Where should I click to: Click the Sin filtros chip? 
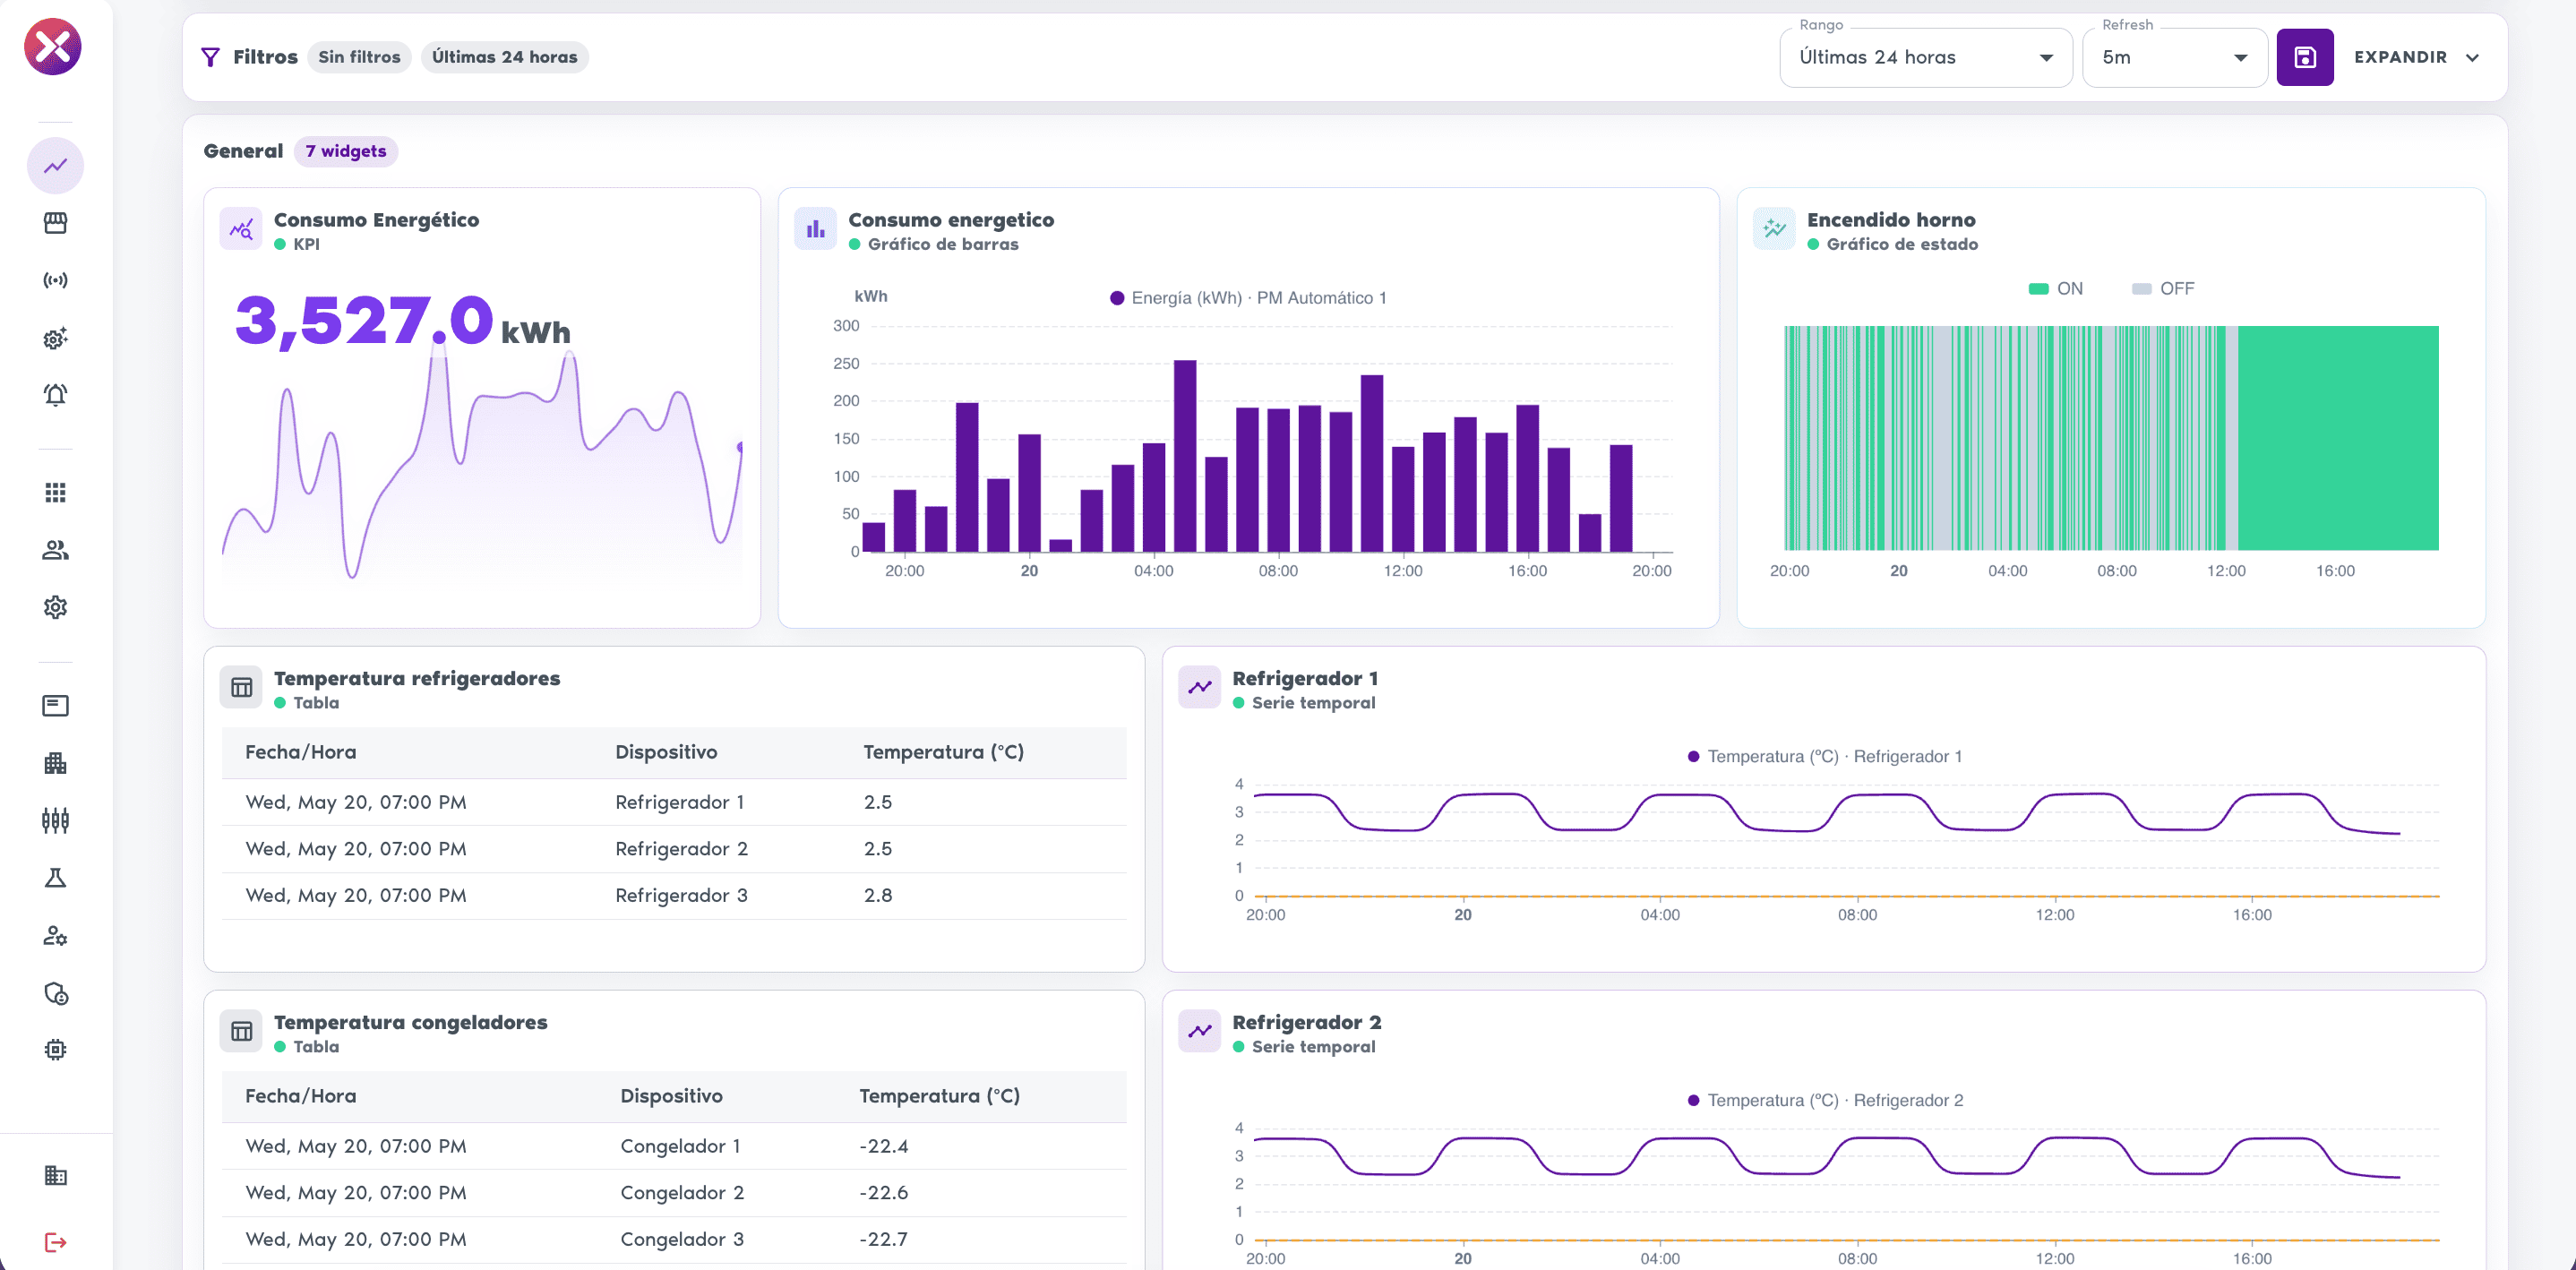click(x=359, y=57)
